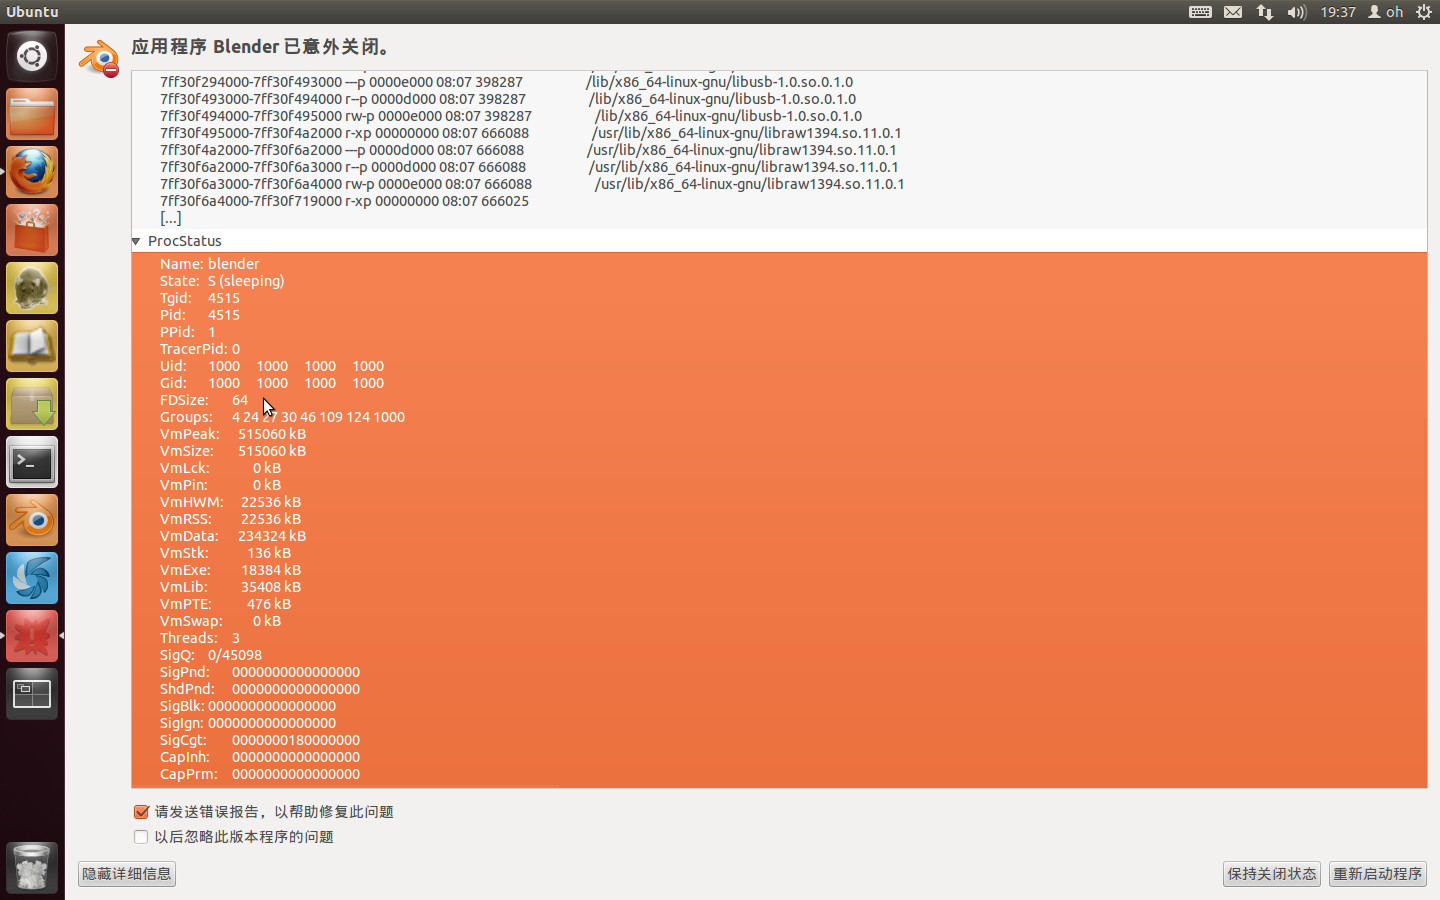Open the blue swirl application icon
Image resolution: width=1440 pixels, height=900 pixels.
click(x=32, y=578)
